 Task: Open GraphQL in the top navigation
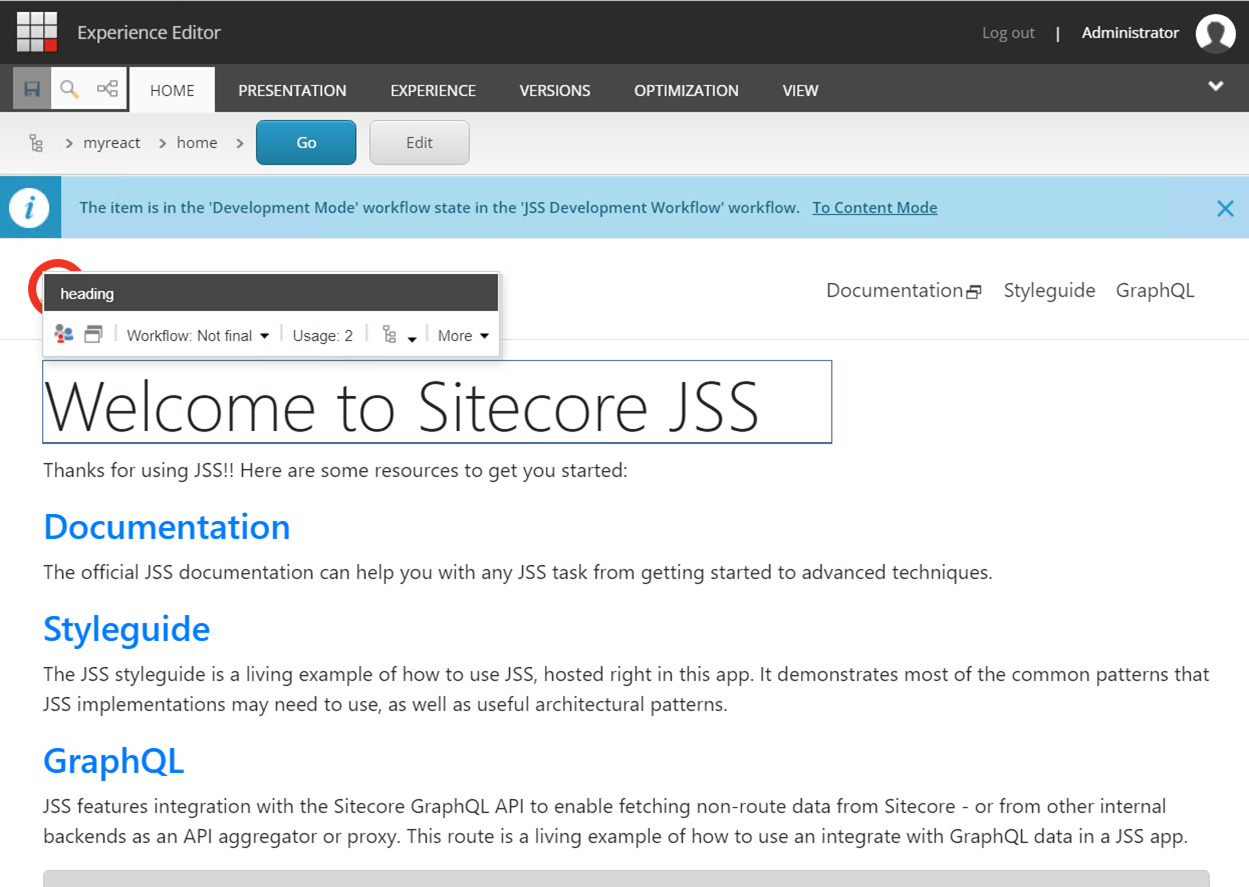[1155, 290]
